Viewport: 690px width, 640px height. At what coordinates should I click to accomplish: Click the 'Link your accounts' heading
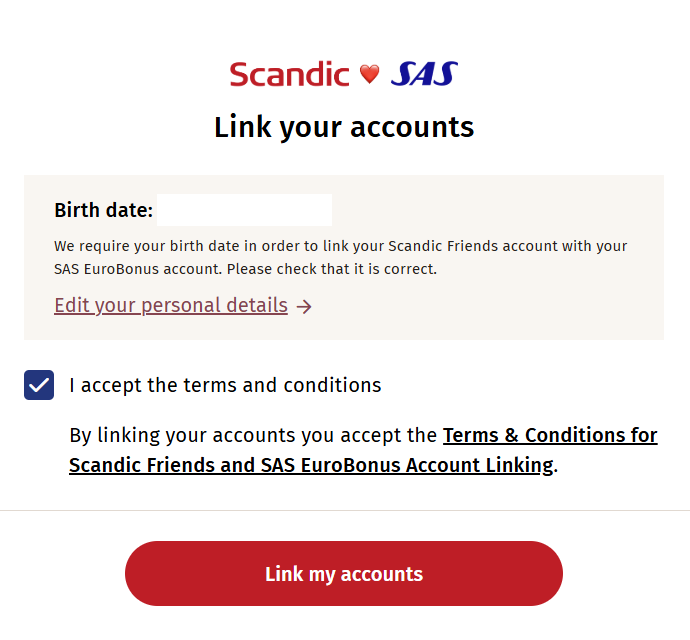pos(344,127)
